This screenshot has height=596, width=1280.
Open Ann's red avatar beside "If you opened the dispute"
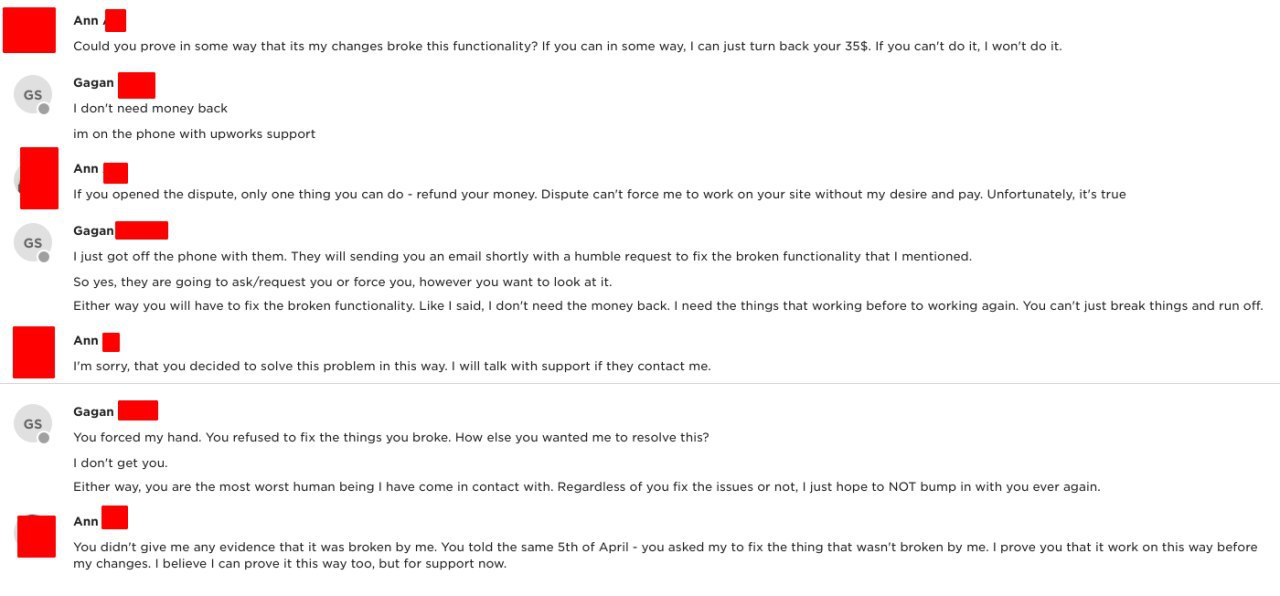(x=39, y=177)
